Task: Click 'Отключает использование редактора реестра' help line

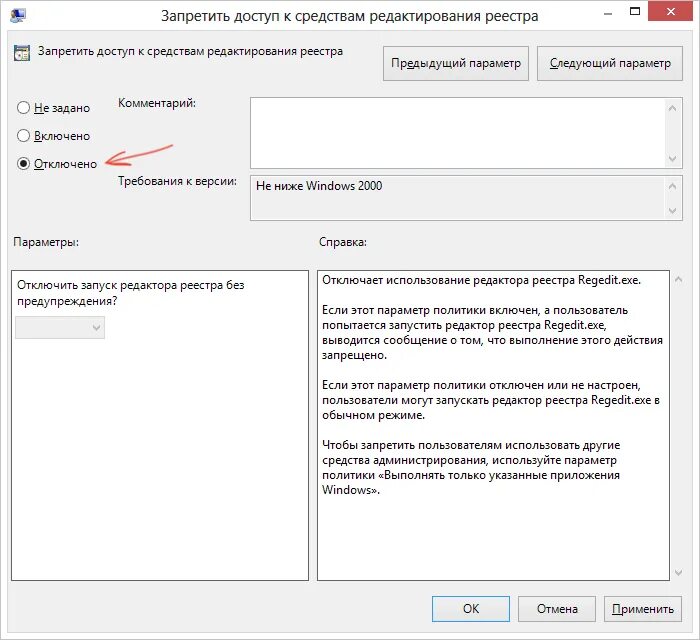Action: pyautogui.click(x=481, y=280)
